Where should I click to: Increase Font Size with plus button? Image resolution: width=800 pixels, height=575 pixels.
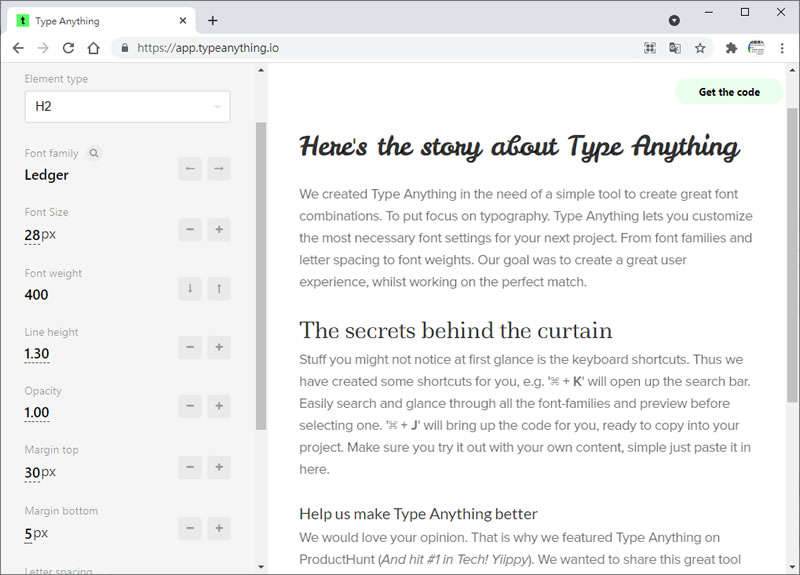point(219,230)
